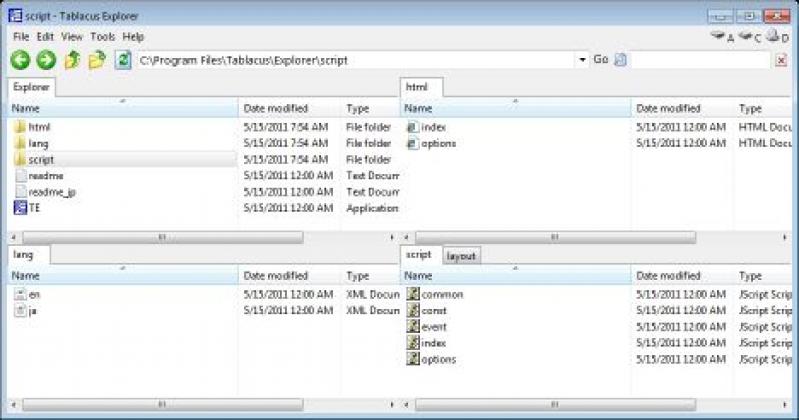799x420 pixels.
Task: Select the options JScript file icon
Action: tap(413, 359)
